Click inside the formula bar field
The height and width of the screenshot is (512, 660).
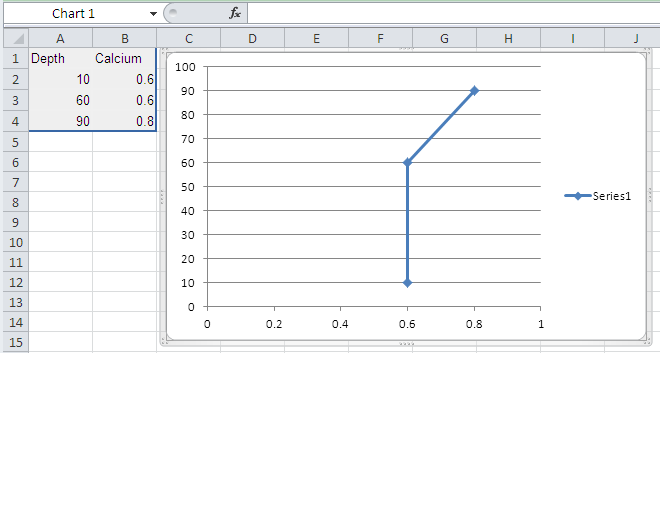(x=450, y=13)
